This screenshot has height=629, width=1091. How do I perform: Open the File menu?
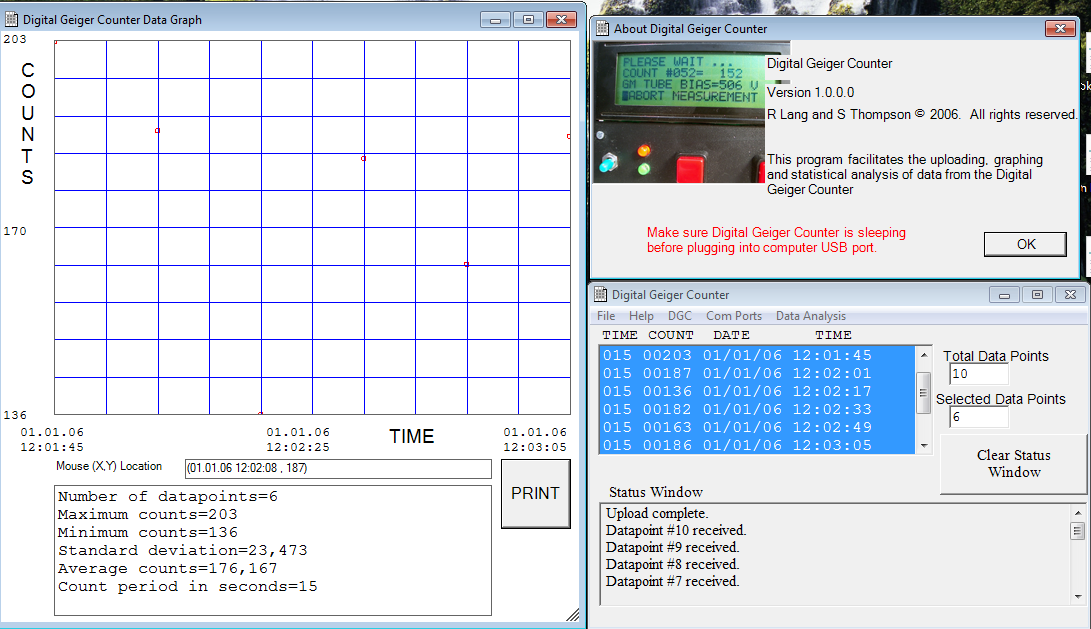pos(606,316)
